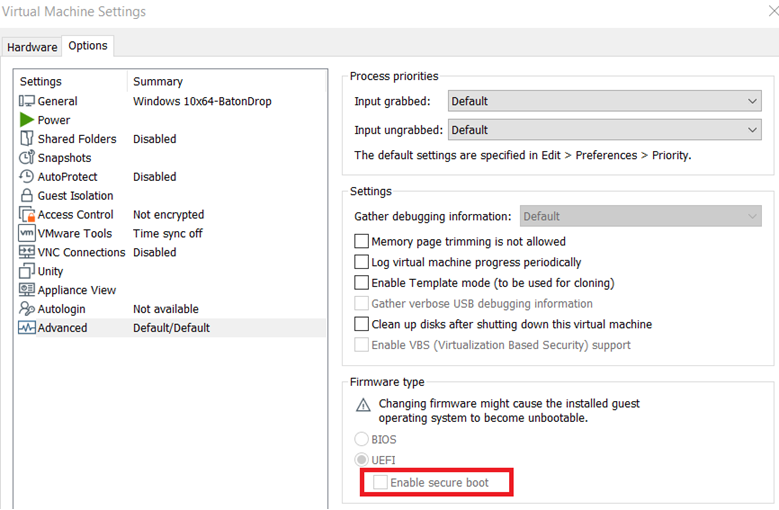The width and height of the screenshot is (779, 510).
Task: Select VMware Tools setting row
Action: coord(170,233)
